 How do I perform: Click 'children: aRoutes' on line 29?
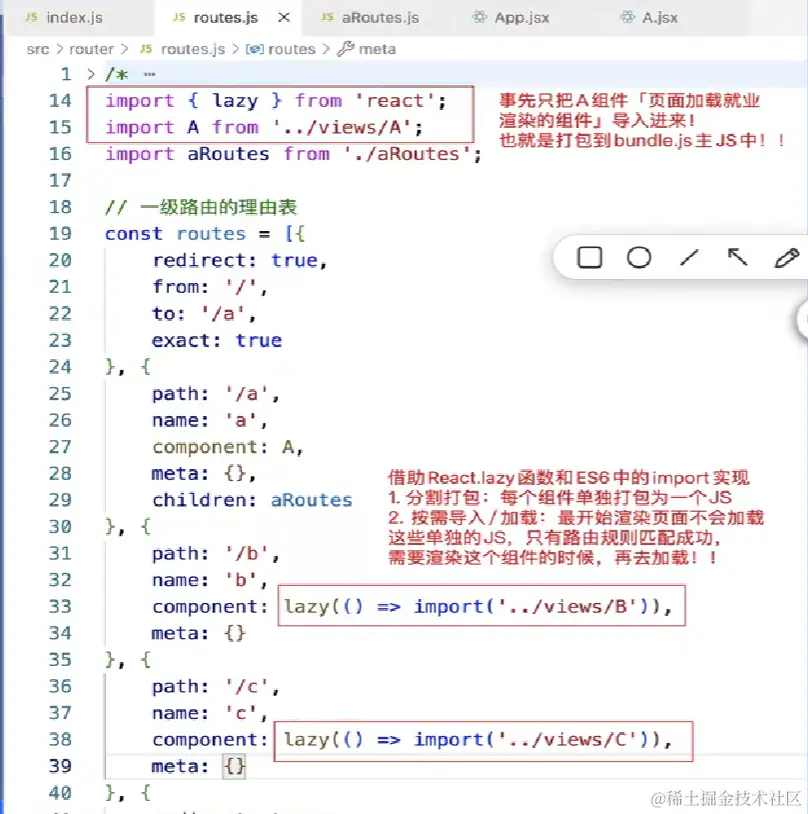[252, 500]
